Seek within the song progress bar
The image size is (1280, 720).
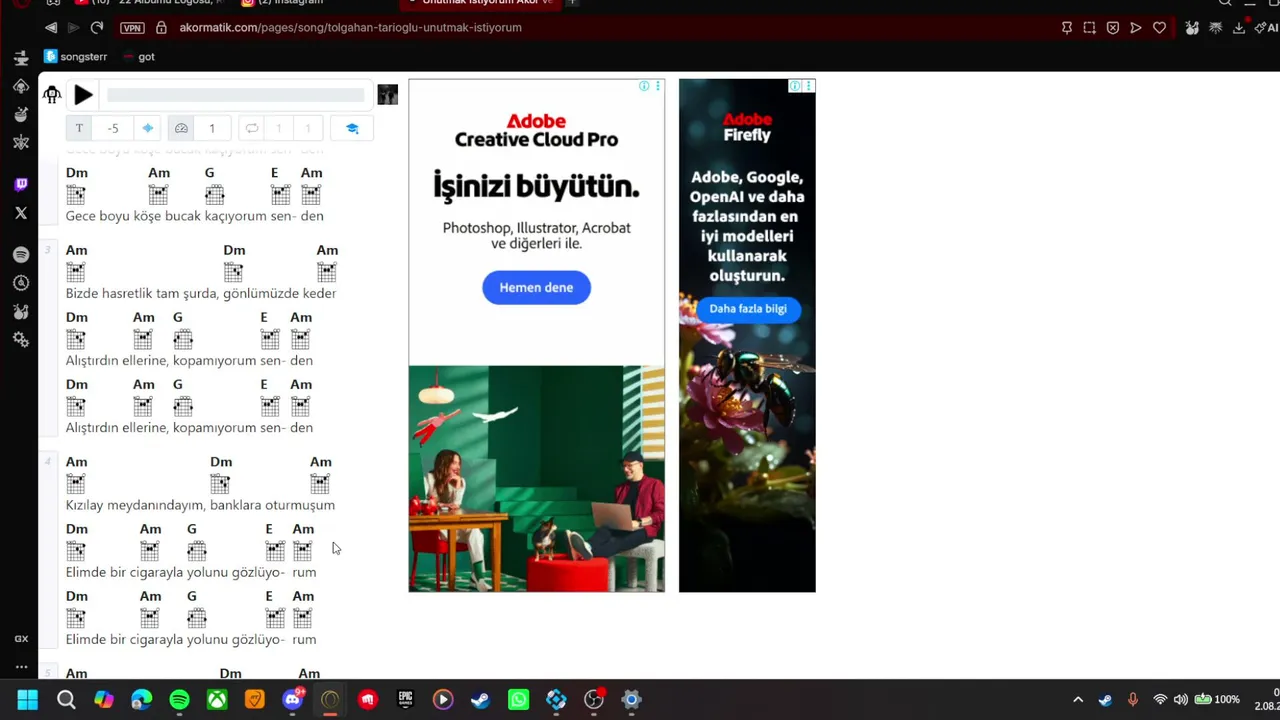pos(236,95)
